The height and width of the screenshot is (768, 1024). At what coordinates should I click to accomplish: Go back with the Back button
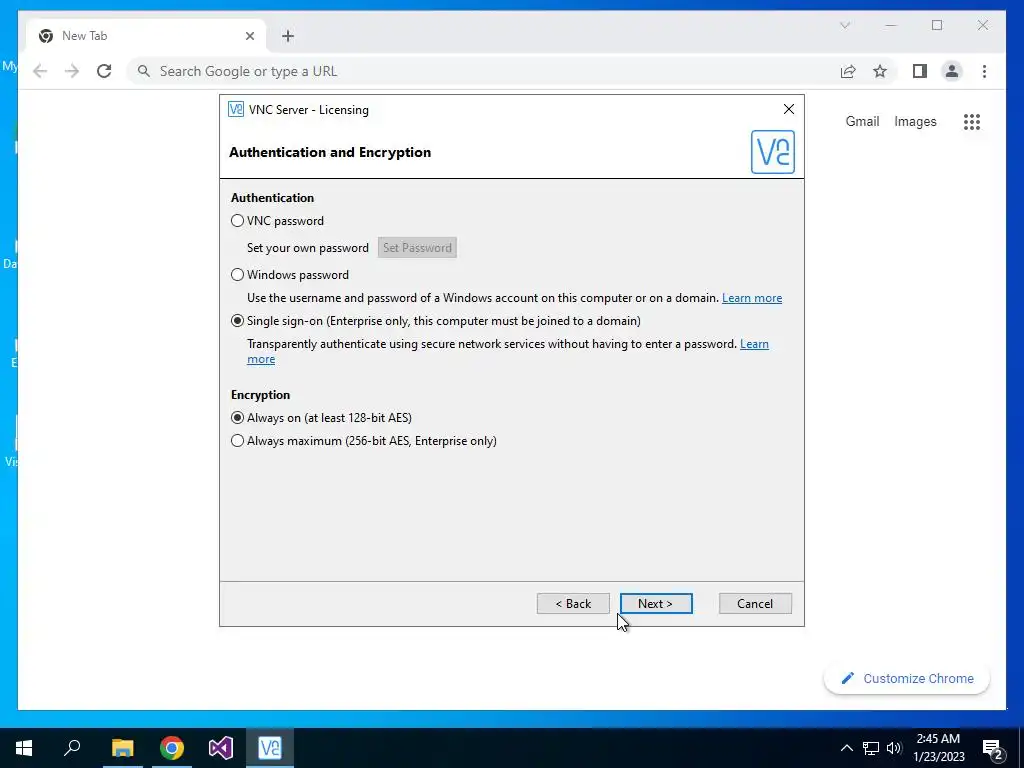[573, 603]
